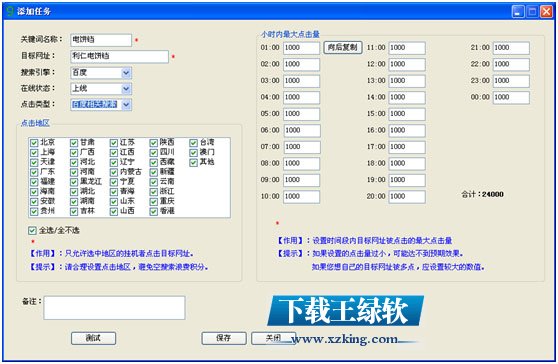
Task: Toggle the 湖南 checkbox
Action: [74, 202]
